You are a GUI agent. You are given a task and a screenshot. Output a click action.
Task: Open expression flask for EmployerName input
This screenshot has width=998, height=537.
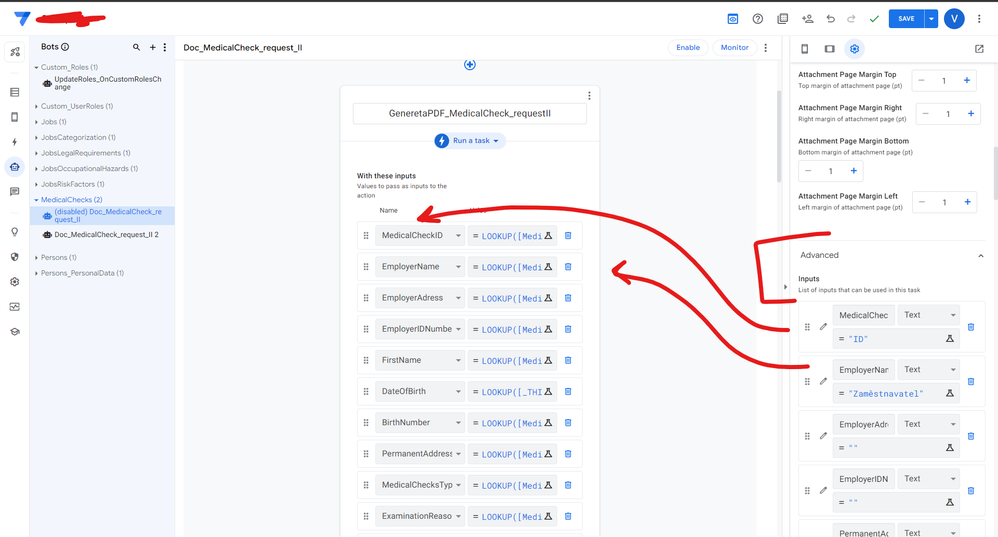coord(548,267)
